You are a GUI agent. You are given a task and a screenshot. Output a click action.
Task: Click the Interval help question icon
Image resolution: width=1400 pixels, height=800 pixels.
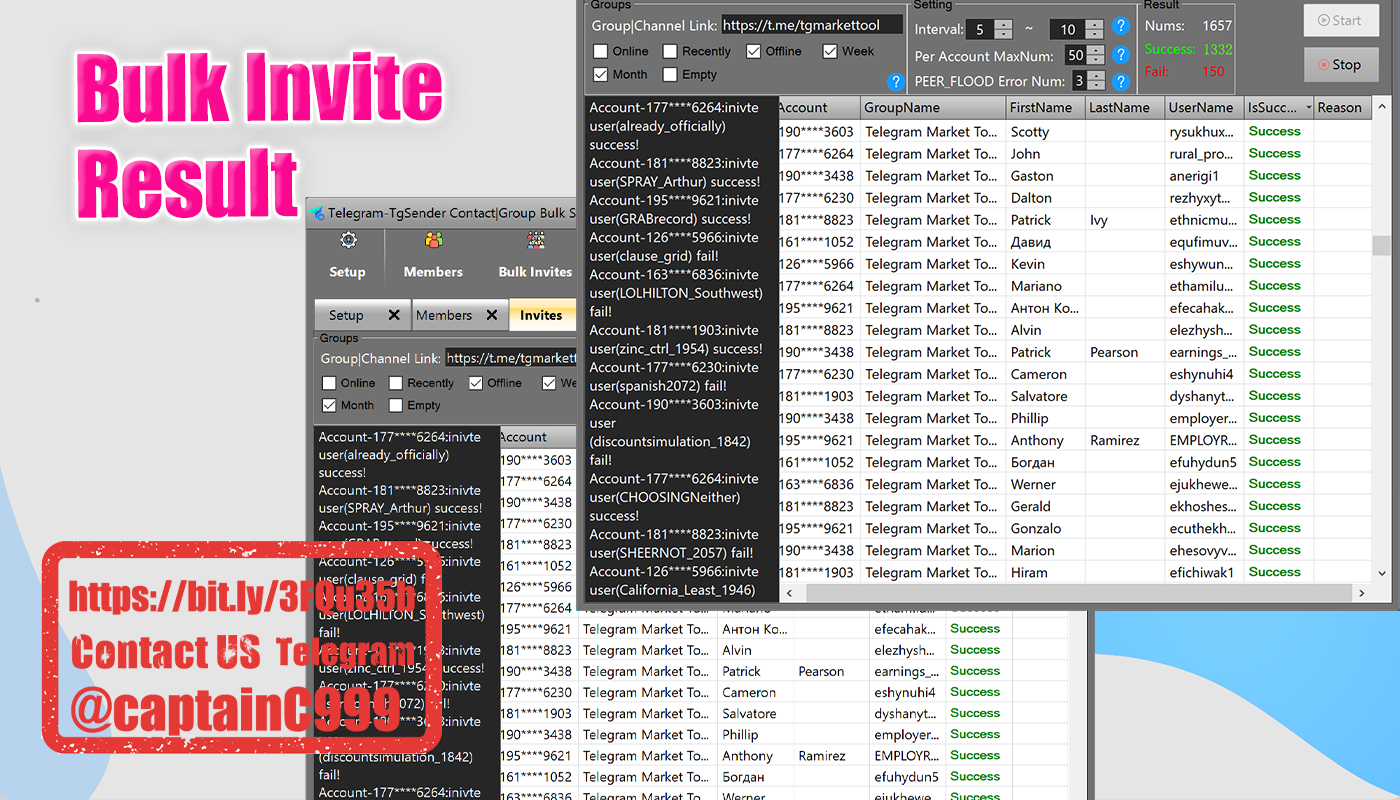(x=1119, y=28)
